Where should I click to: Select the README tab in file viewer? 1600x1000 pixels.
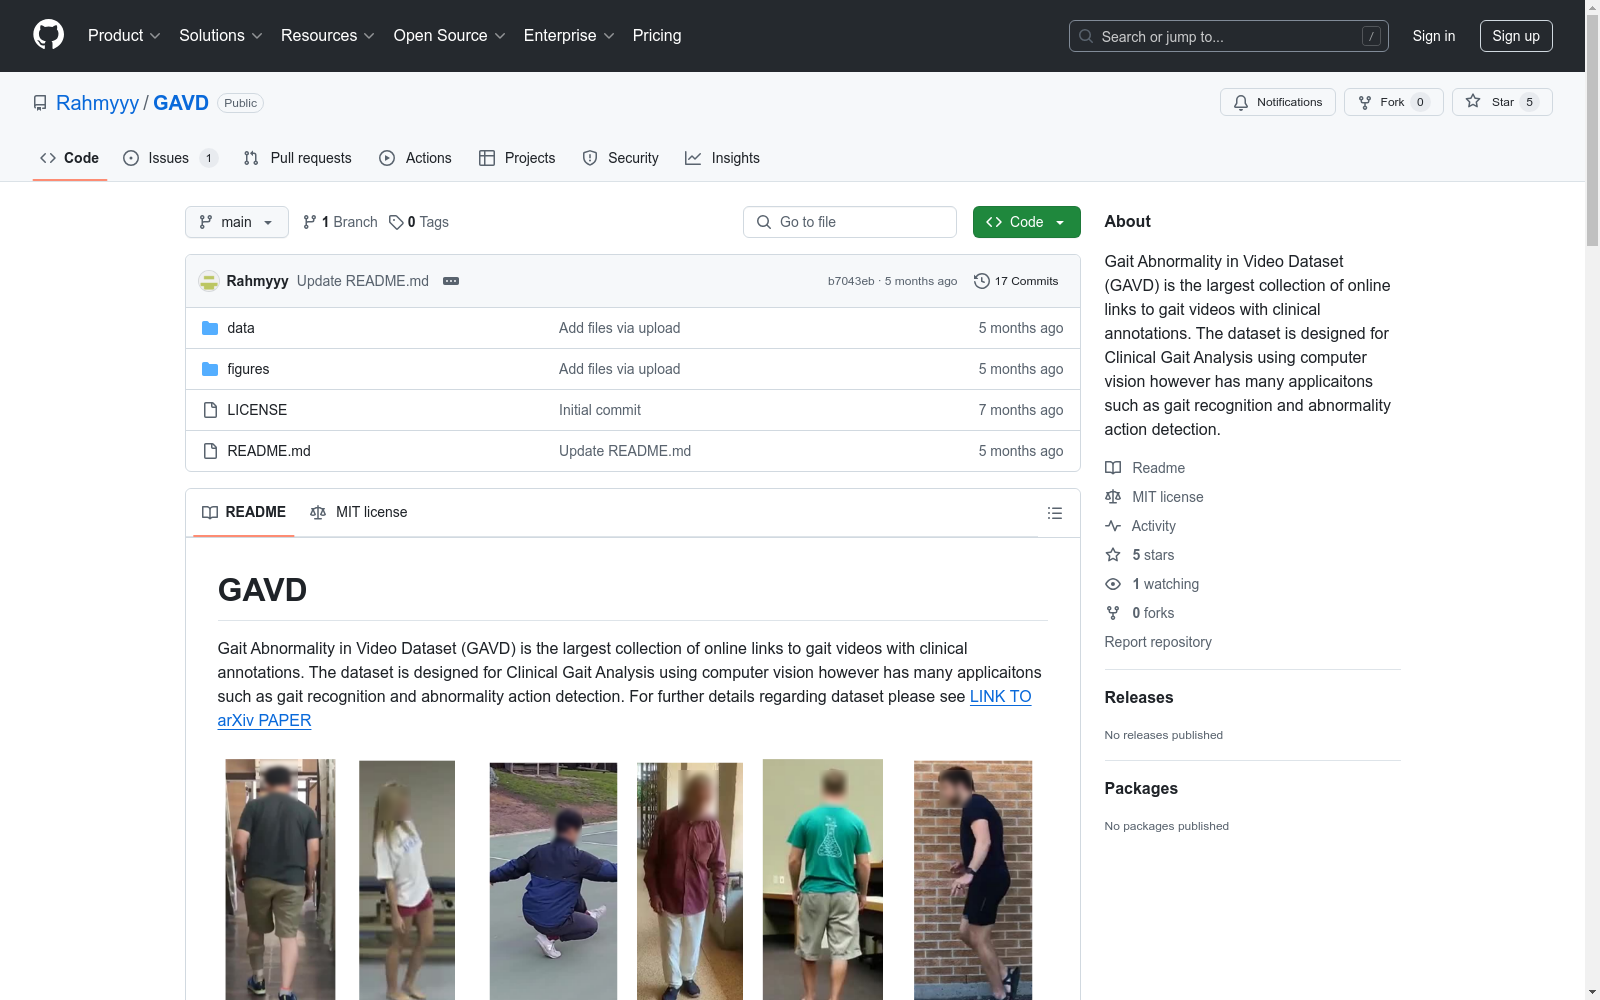click(x=244, y=512)
